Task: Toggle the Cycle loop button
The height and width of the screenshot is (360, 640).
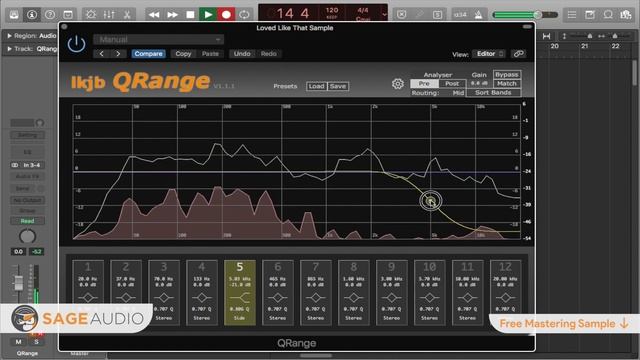Action: pyautogui.click(x=244, y=15)
